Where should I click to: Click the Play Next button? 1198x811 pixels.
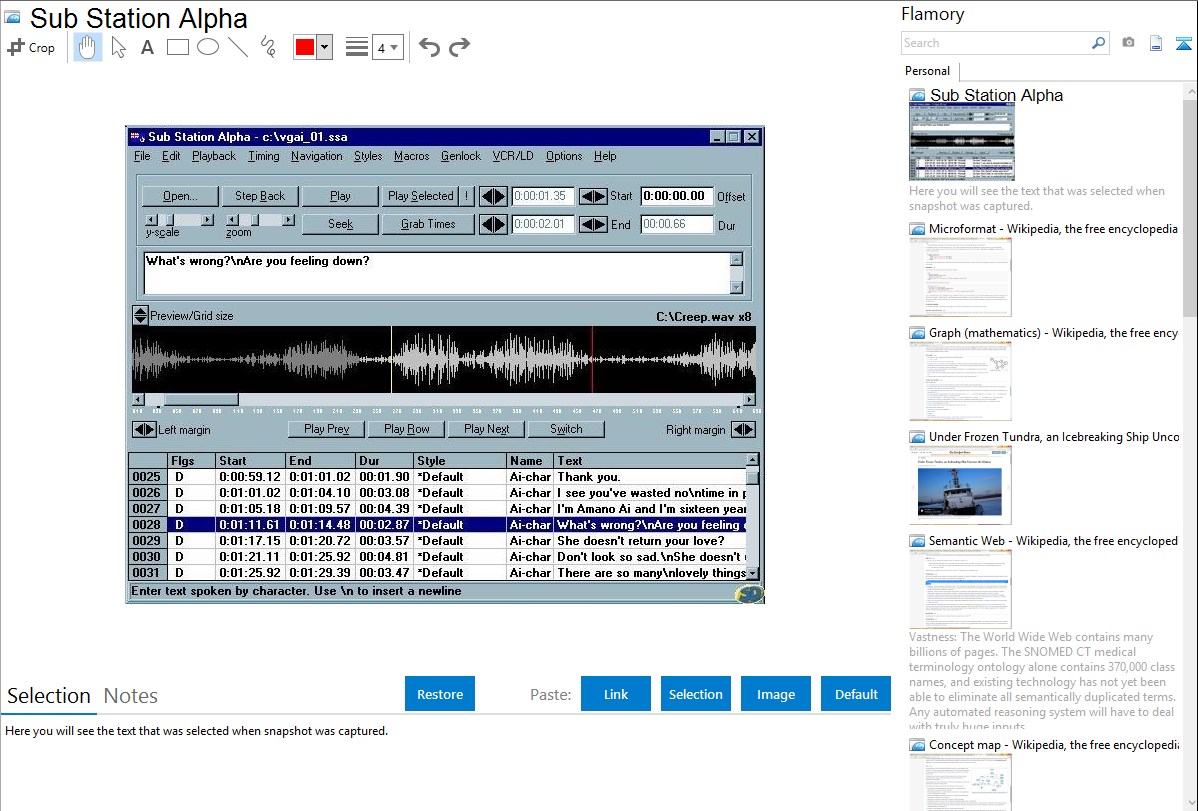point(486,430)
